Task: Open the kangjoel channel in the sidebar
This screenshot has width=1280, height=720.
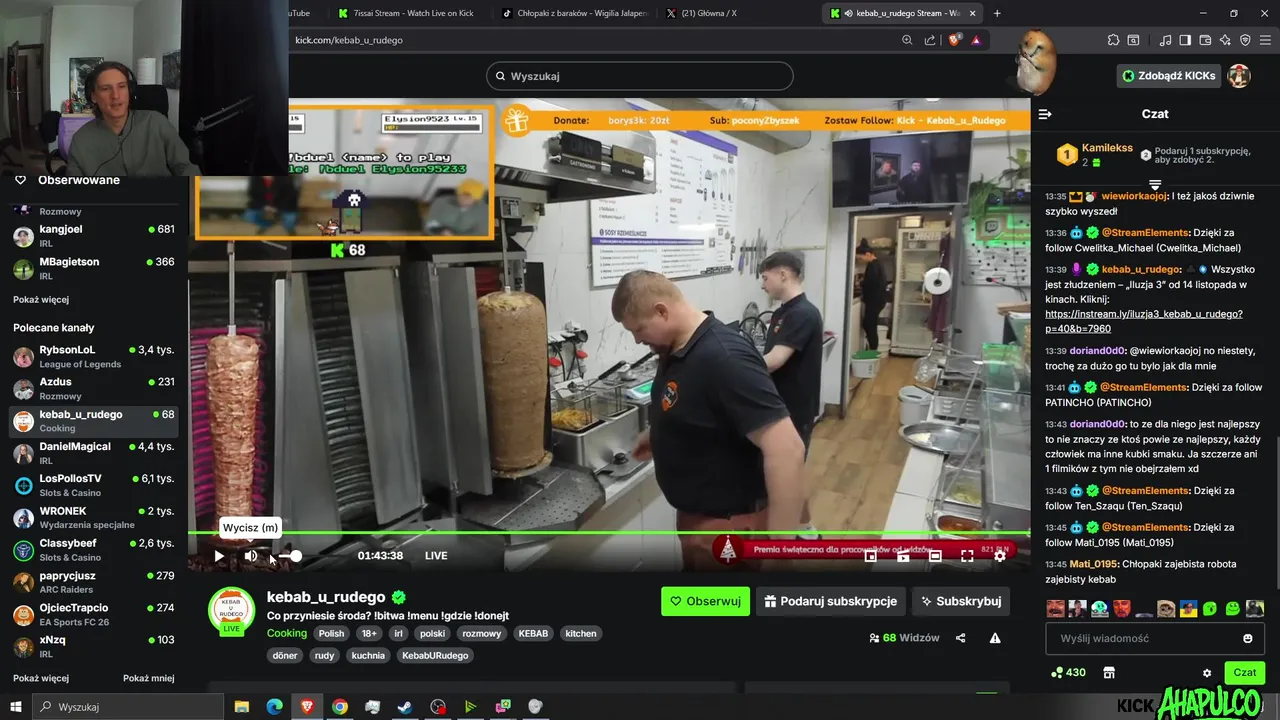Action: [94, 236]
